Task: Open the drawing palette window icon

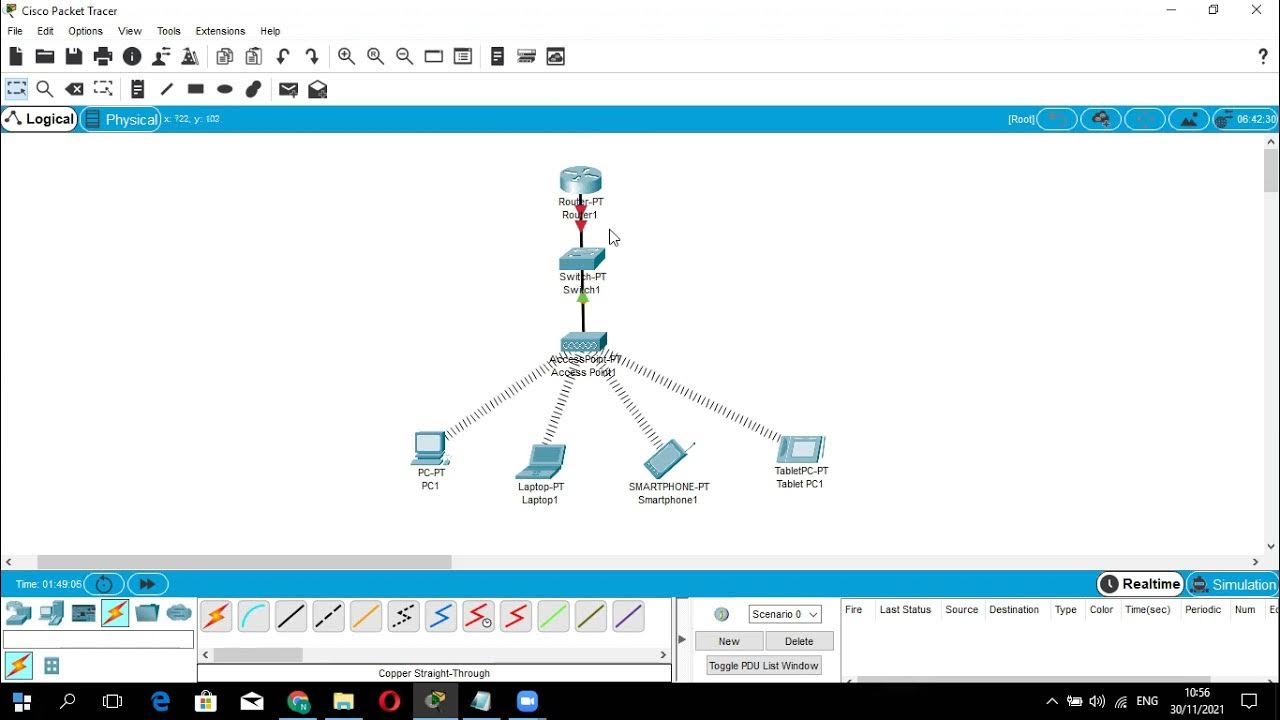Action: [433, 57]
